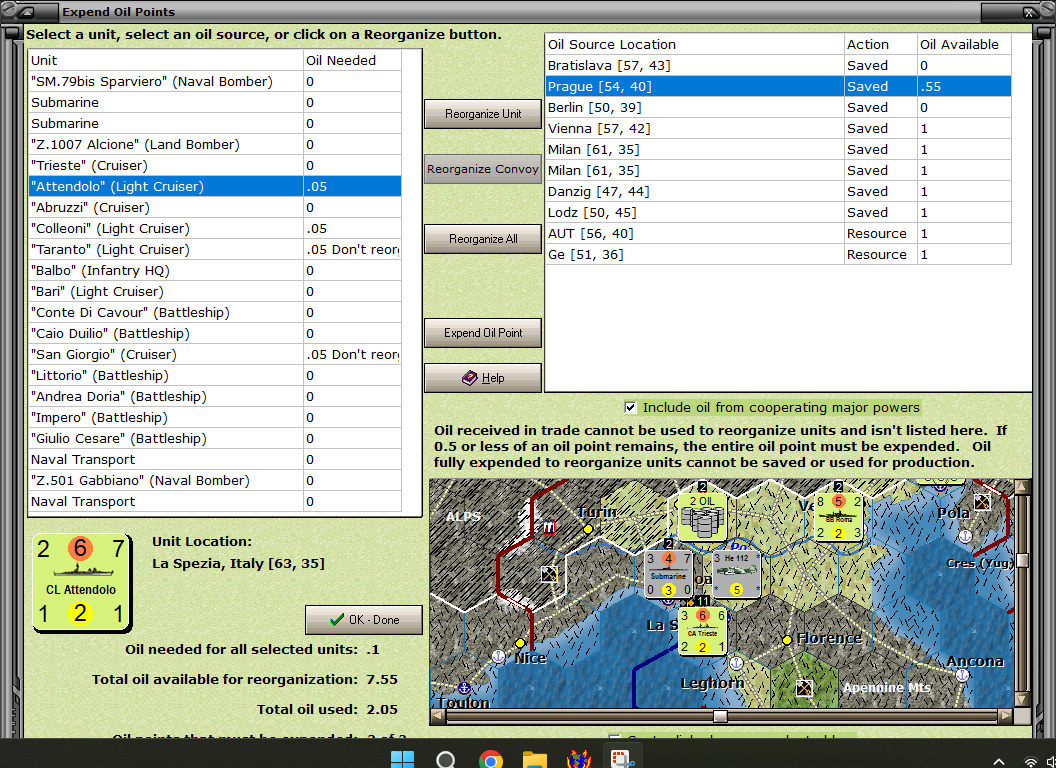Select "SM.79bis Sparviero" (Naval Bomber) row

tap(215, 81)
